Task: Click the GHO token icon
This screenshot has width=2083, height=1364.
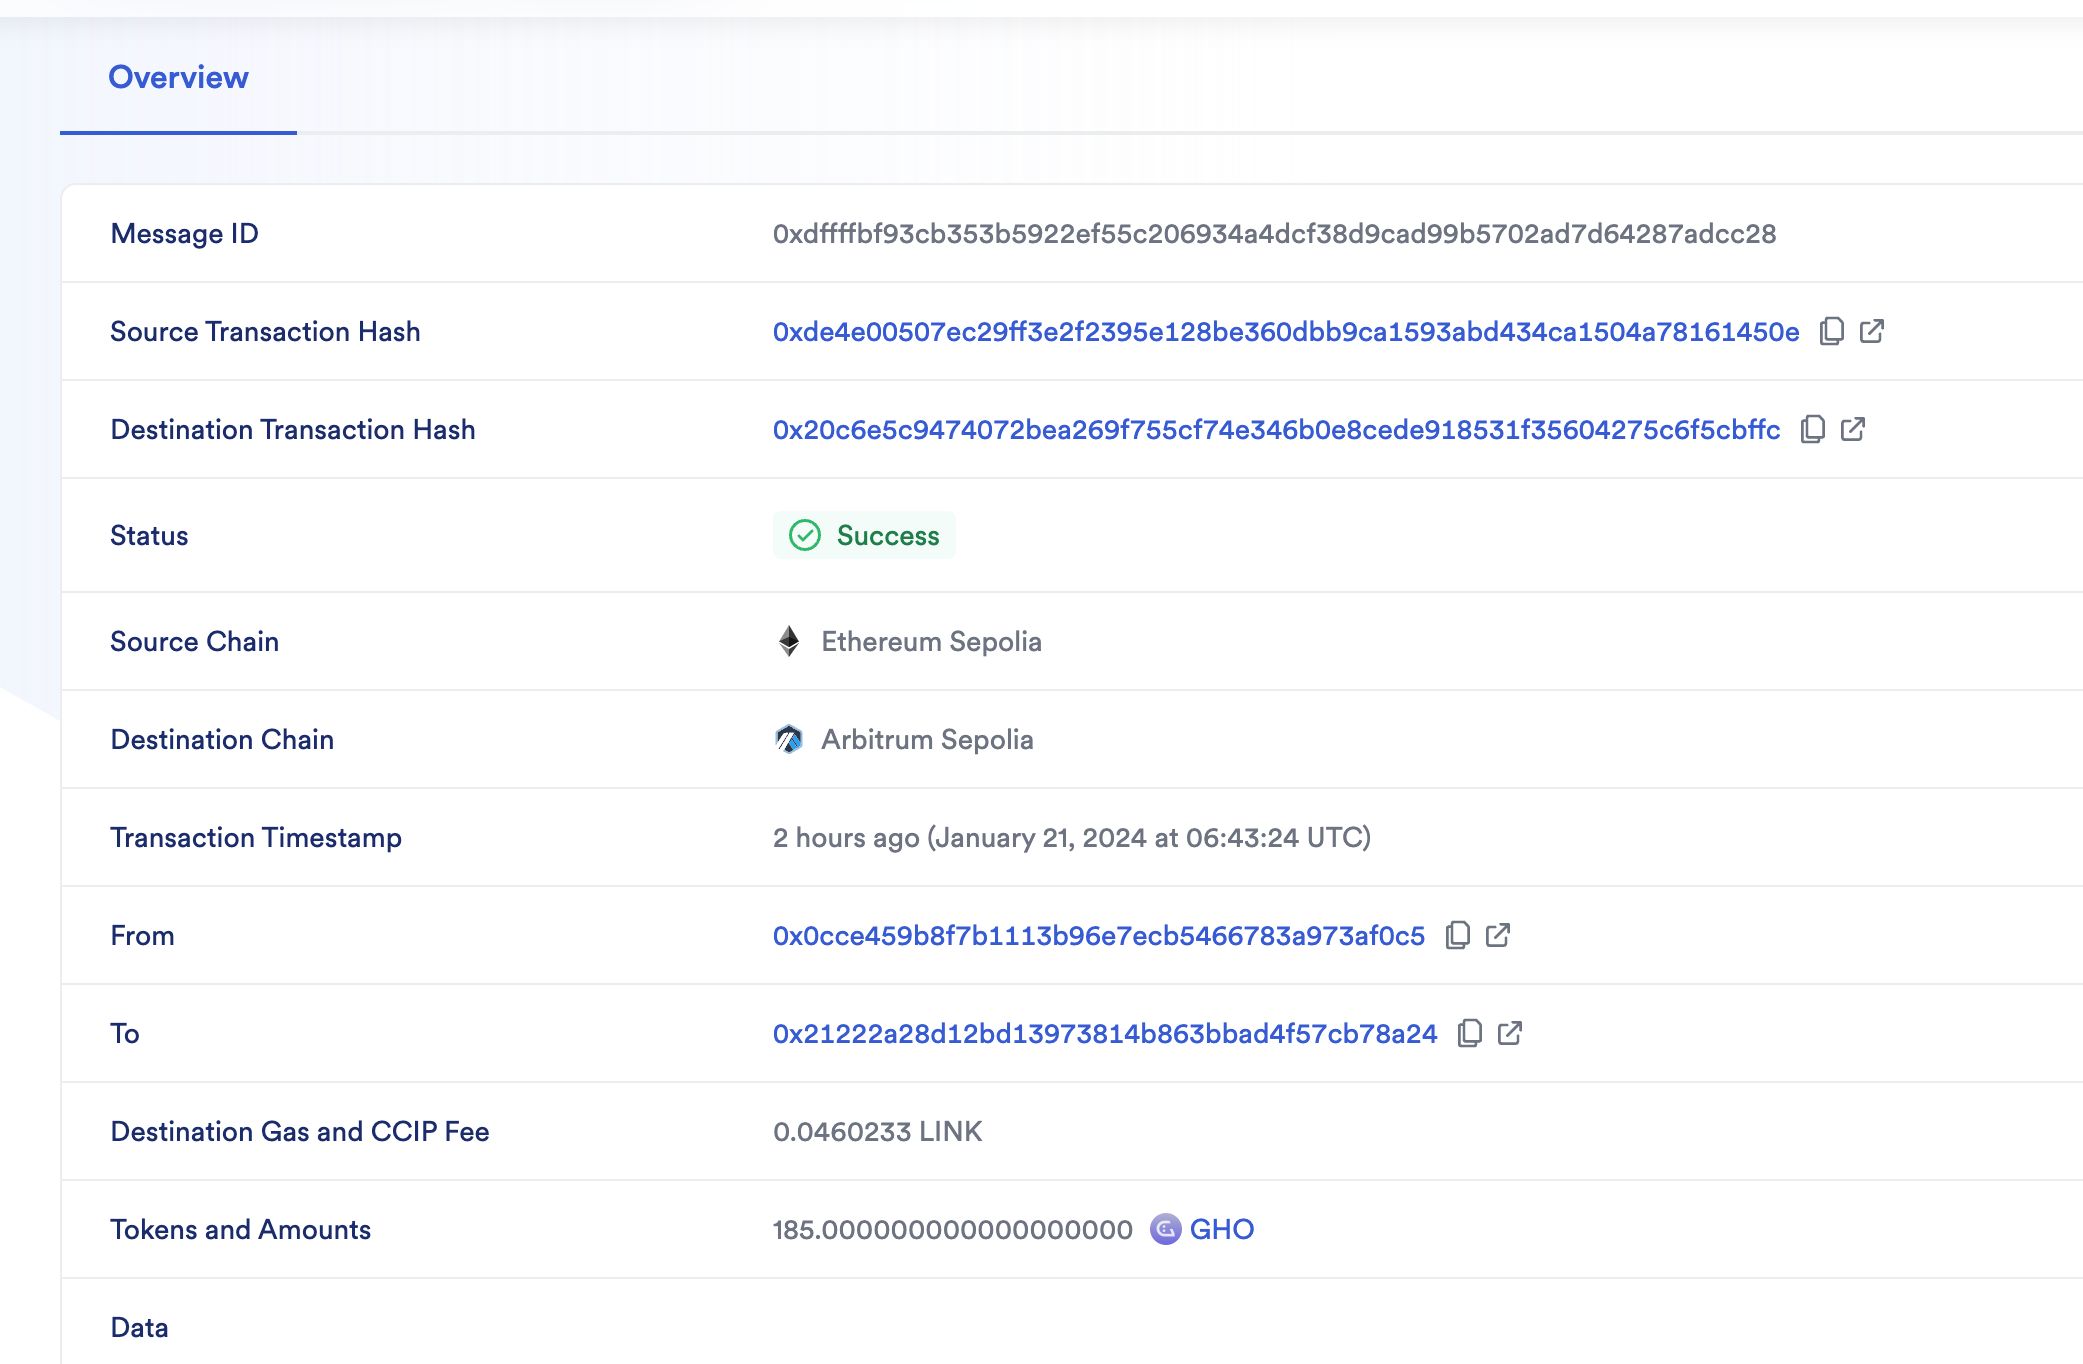Action: click(x=1165, y=1229)
